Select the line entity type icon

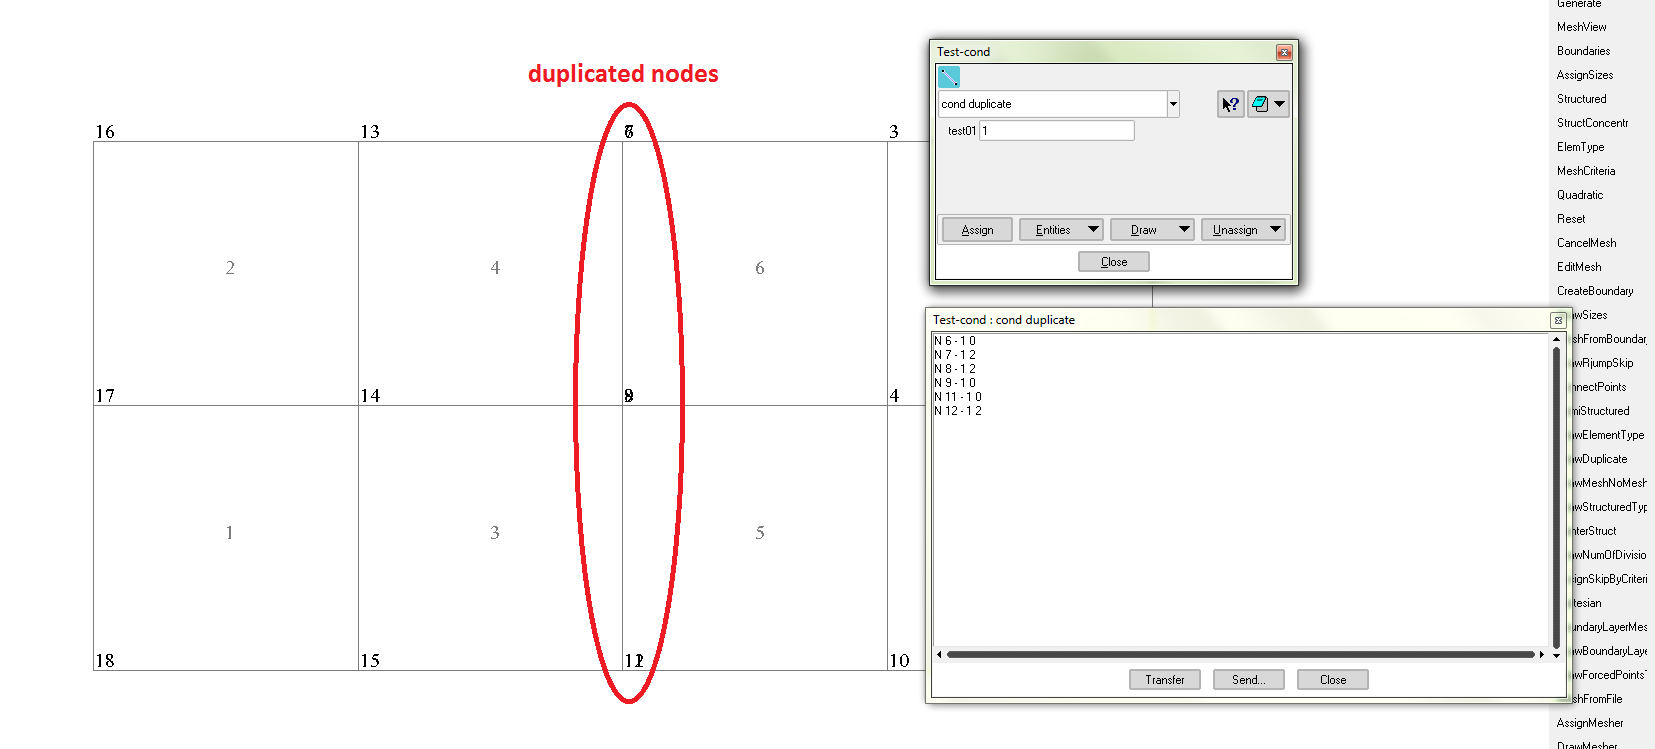948,77
